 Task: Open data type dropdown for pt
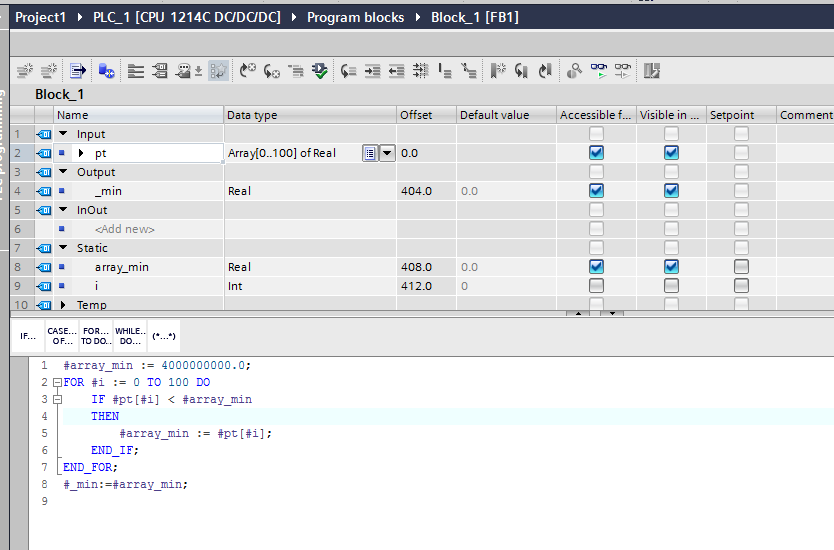tap(387, 153)
